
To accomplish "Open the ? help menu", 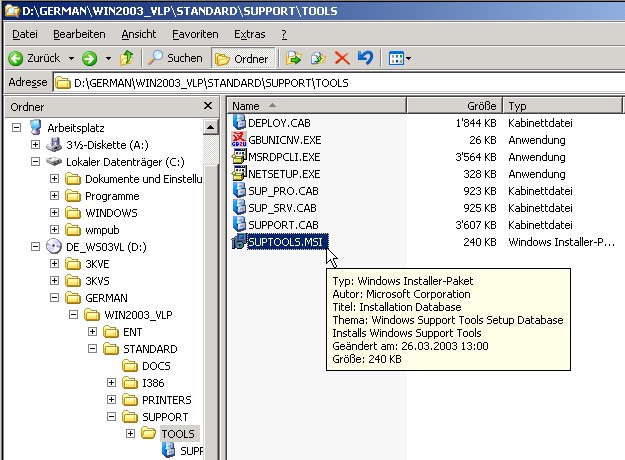I will tap(284, 34).
